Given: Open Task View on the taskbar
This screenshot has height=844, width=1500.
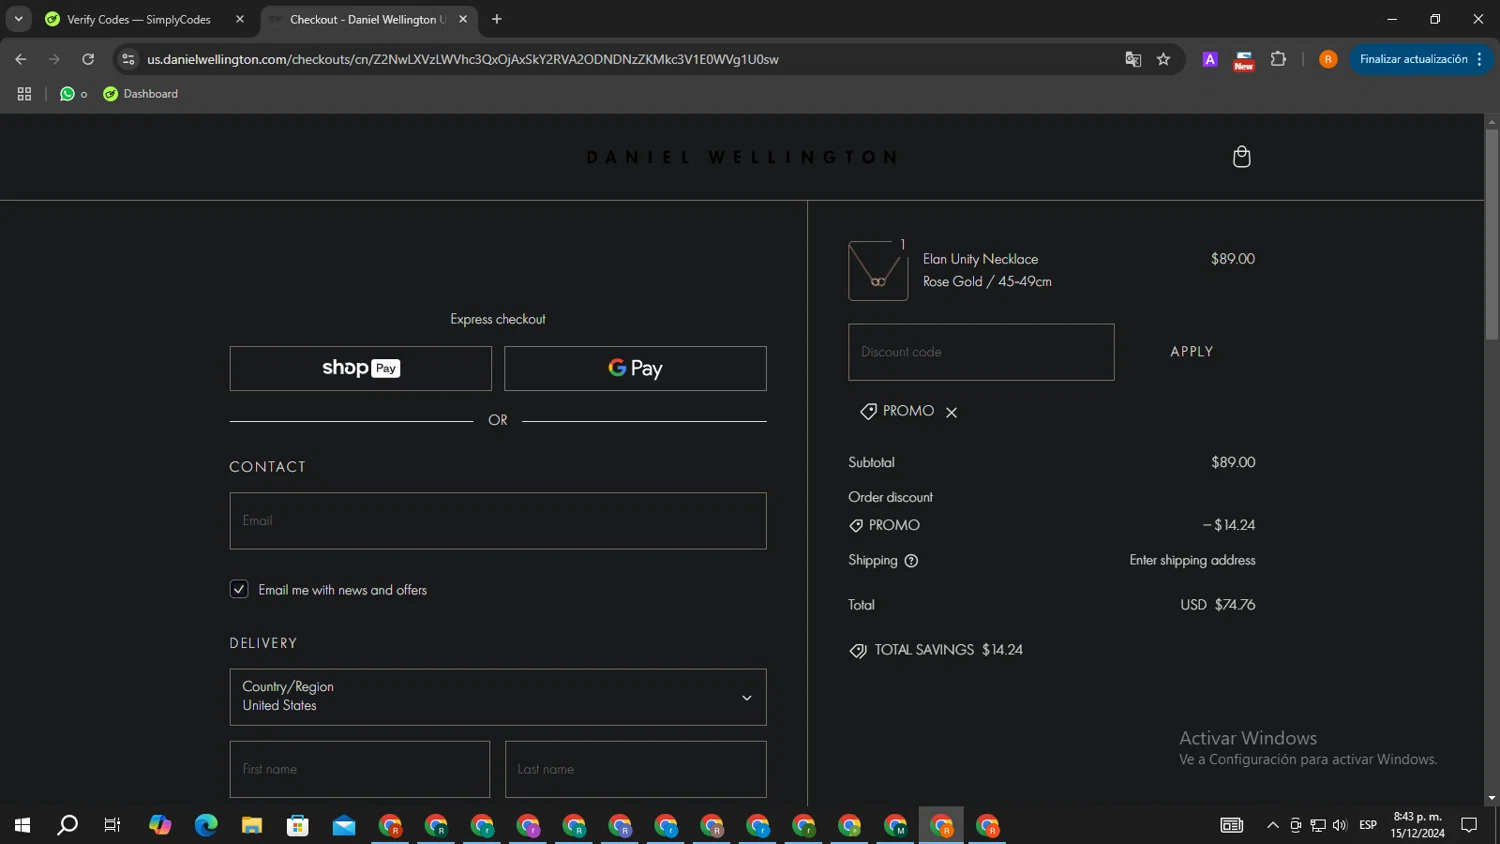Looking at the screenshot, I should pos(112,825).
